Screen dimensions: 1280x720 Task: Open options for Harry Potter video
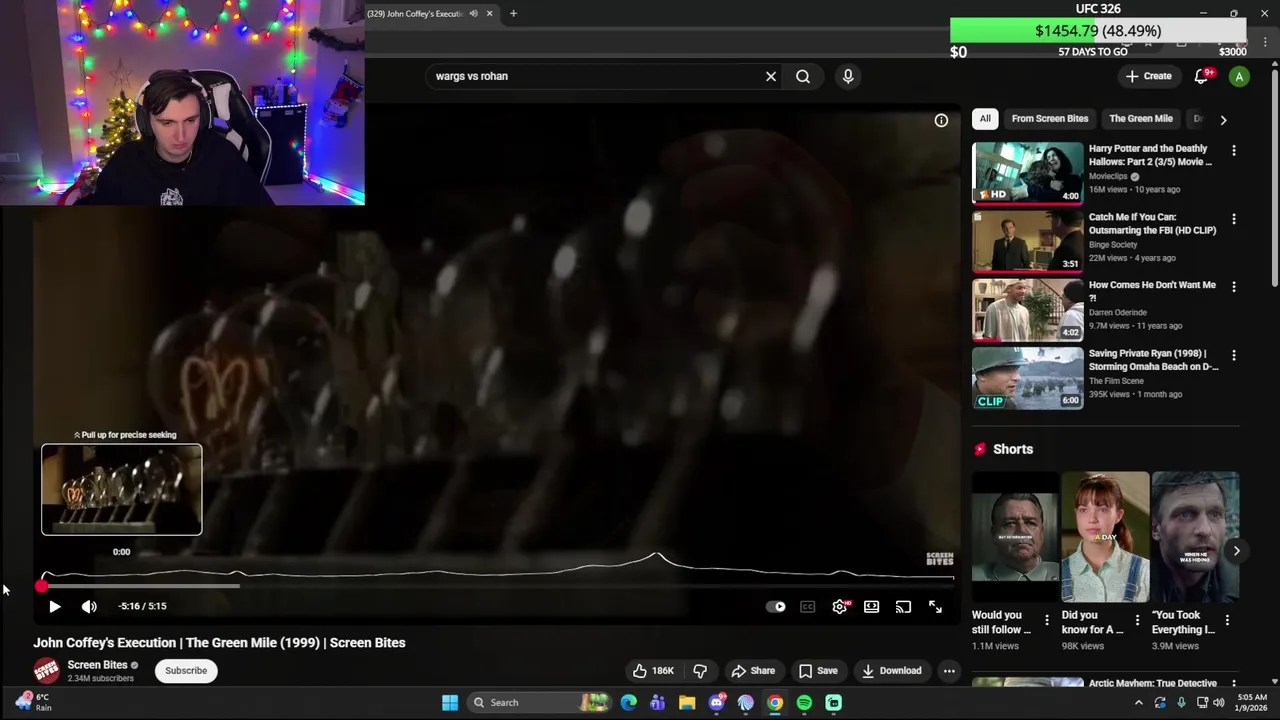1234,150
